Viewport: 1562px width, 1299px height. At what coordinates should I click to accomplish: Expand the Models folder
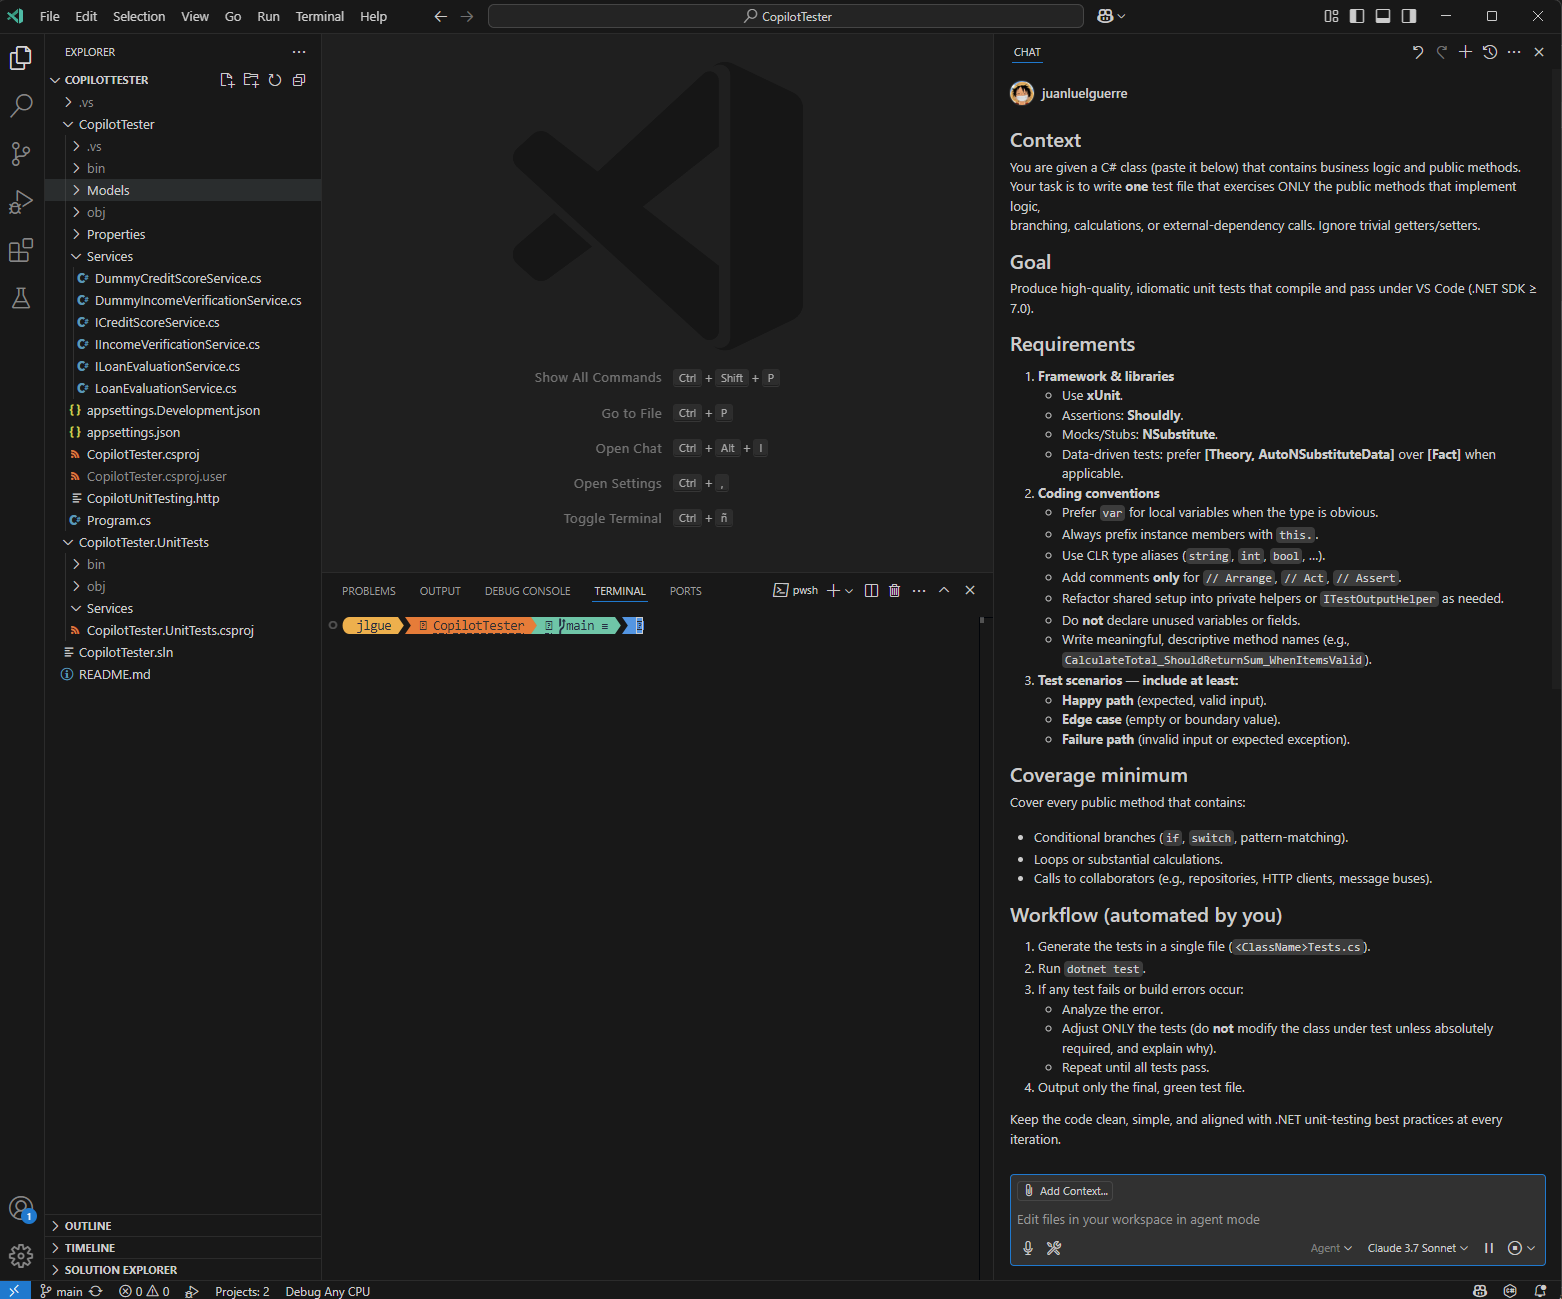pos(108,190)
